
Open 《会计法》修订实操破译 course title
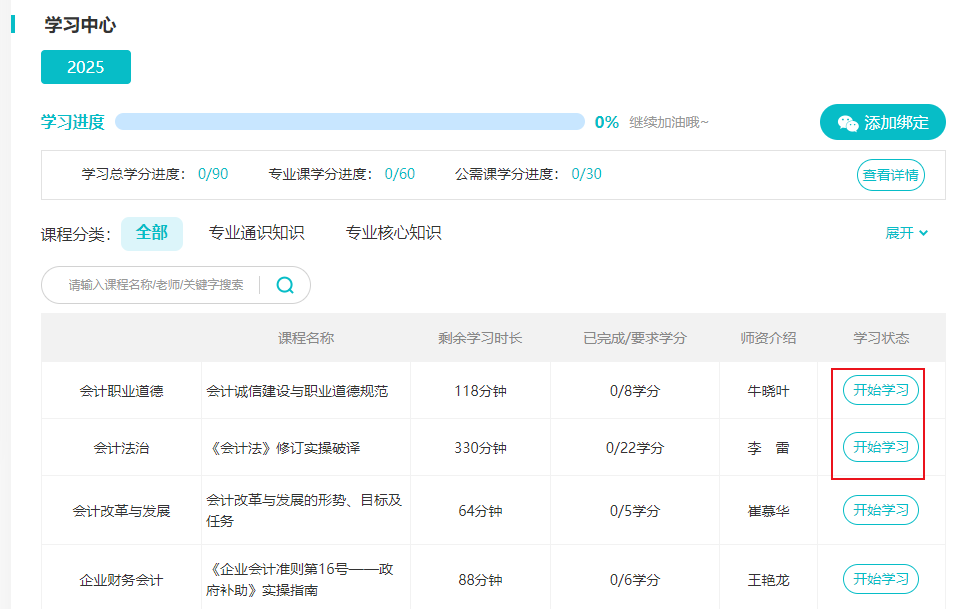(x=283, y=448)
